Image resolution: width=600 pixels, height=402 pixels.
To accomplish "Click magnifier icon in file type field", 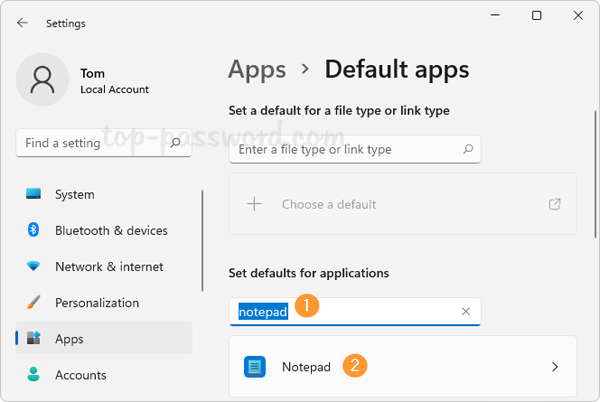I will click(467, 149).
